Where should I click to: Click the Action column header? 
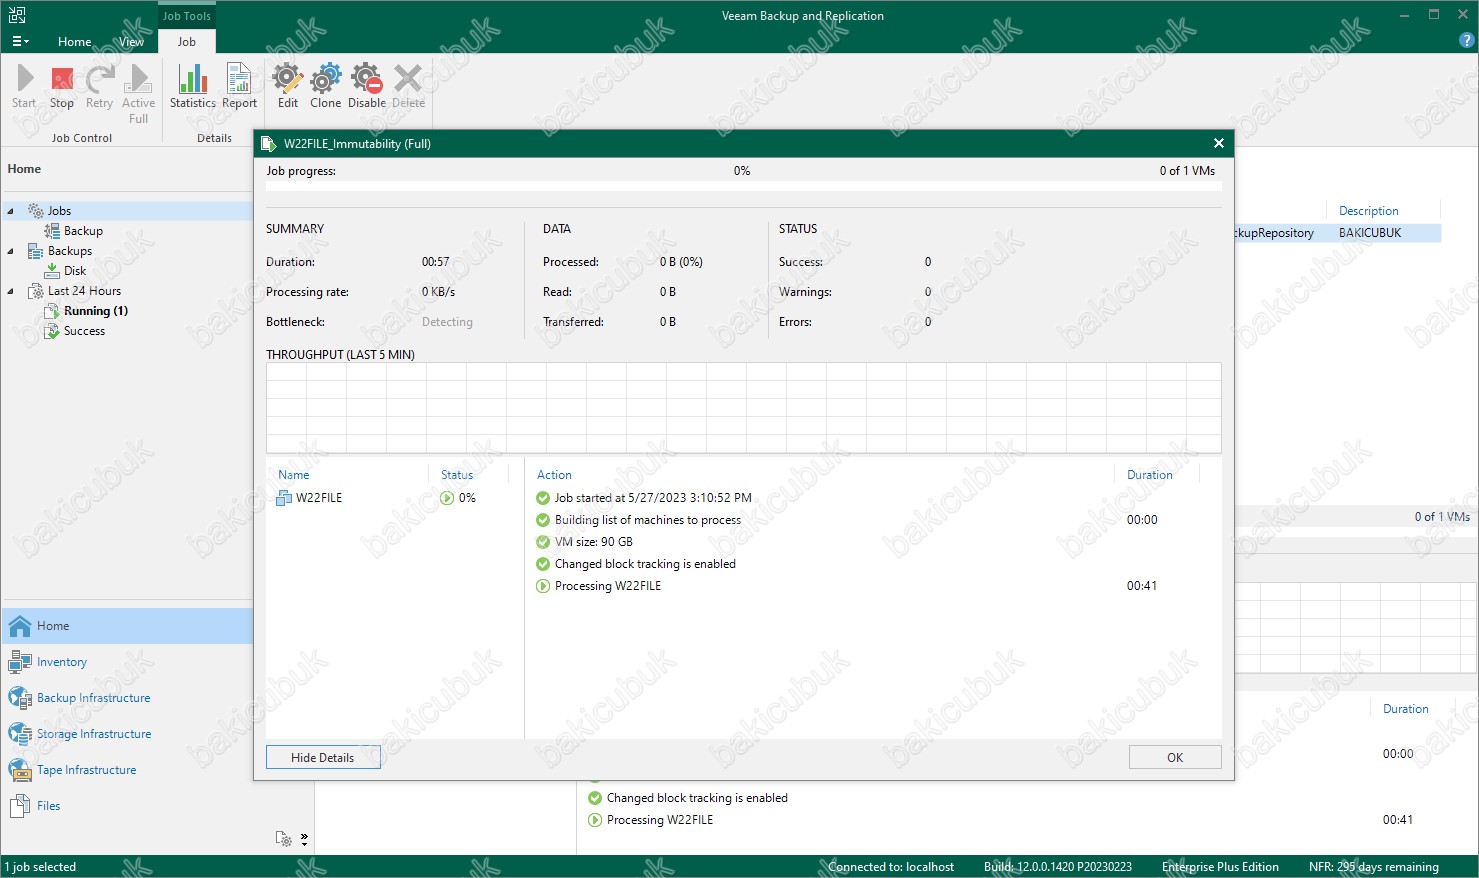coord(554,475)
